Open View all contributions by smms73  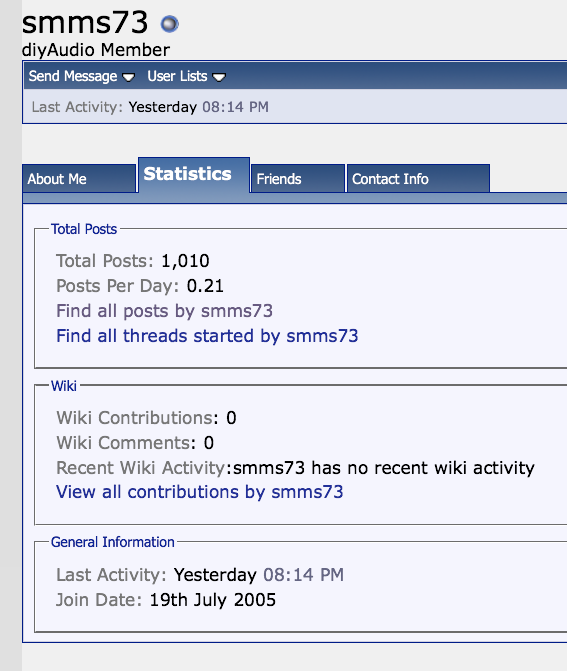(x=199, y=492)
